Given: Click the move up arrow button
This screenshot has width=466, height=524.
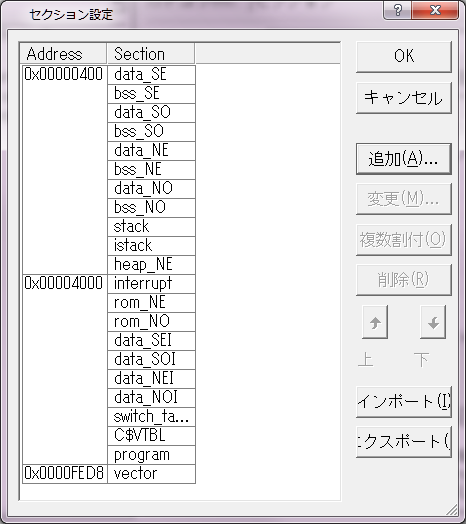Looking at the screenshot, I should coord(375,322).
